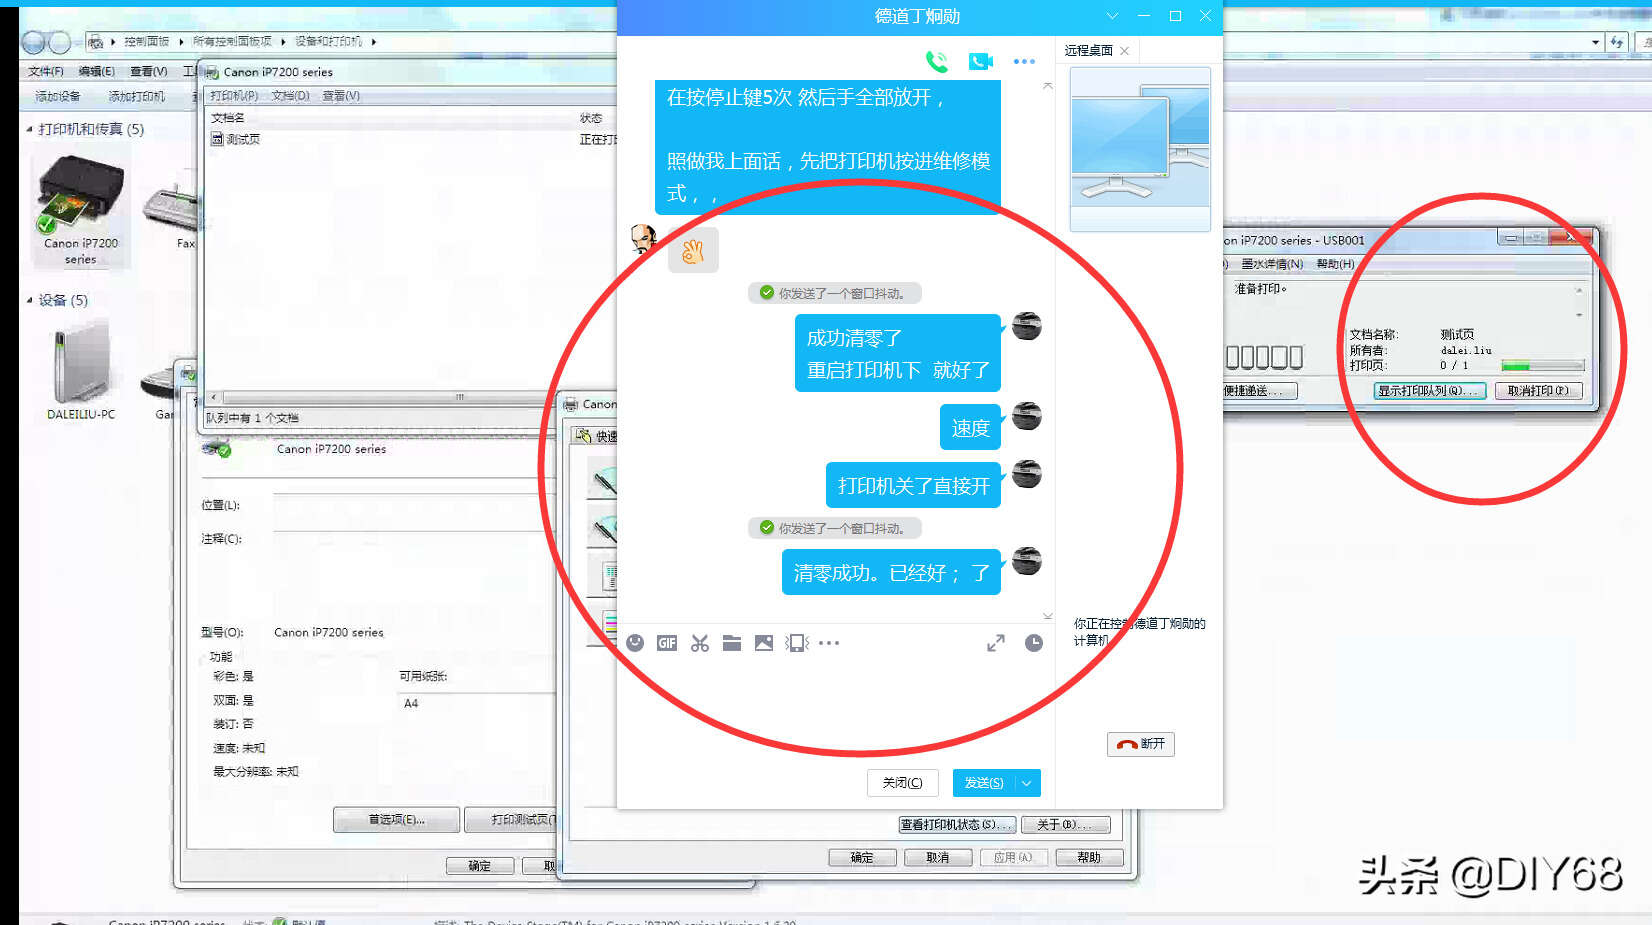The image size is (1652, 925).
Task: Open the 查看(V) menu in Explorer
Action: click(148, 71)
